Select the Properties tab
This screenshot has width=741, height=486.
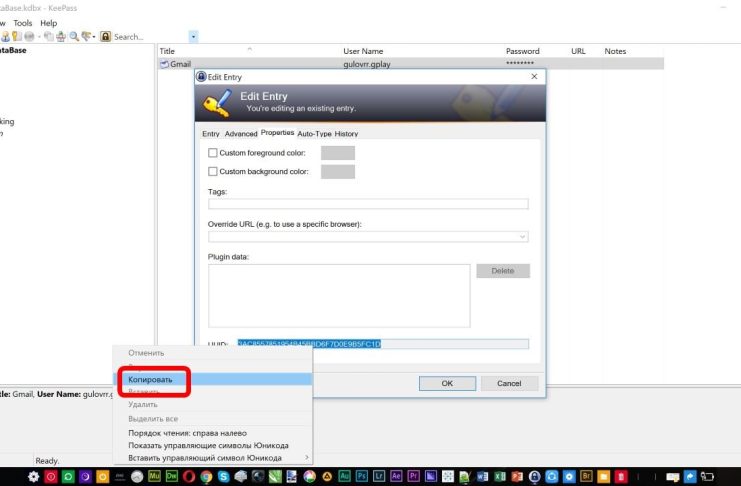(277, 132)
